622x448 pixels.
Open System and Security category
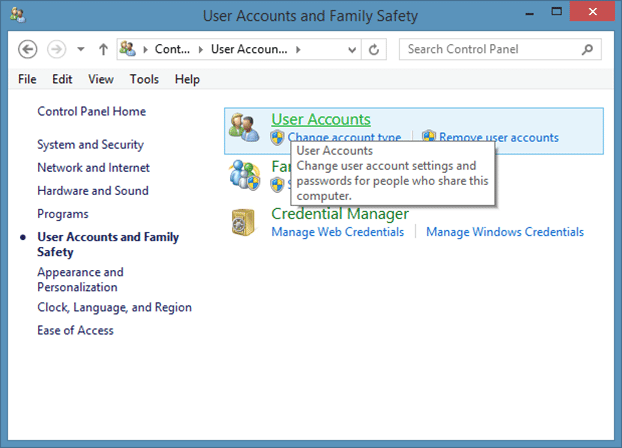click(x=90, y=145)
